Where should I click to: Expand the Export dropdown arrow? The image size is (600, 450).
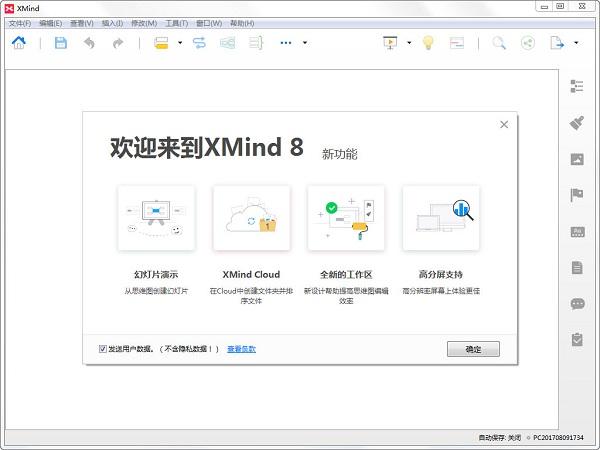click(x=577, y=43)
